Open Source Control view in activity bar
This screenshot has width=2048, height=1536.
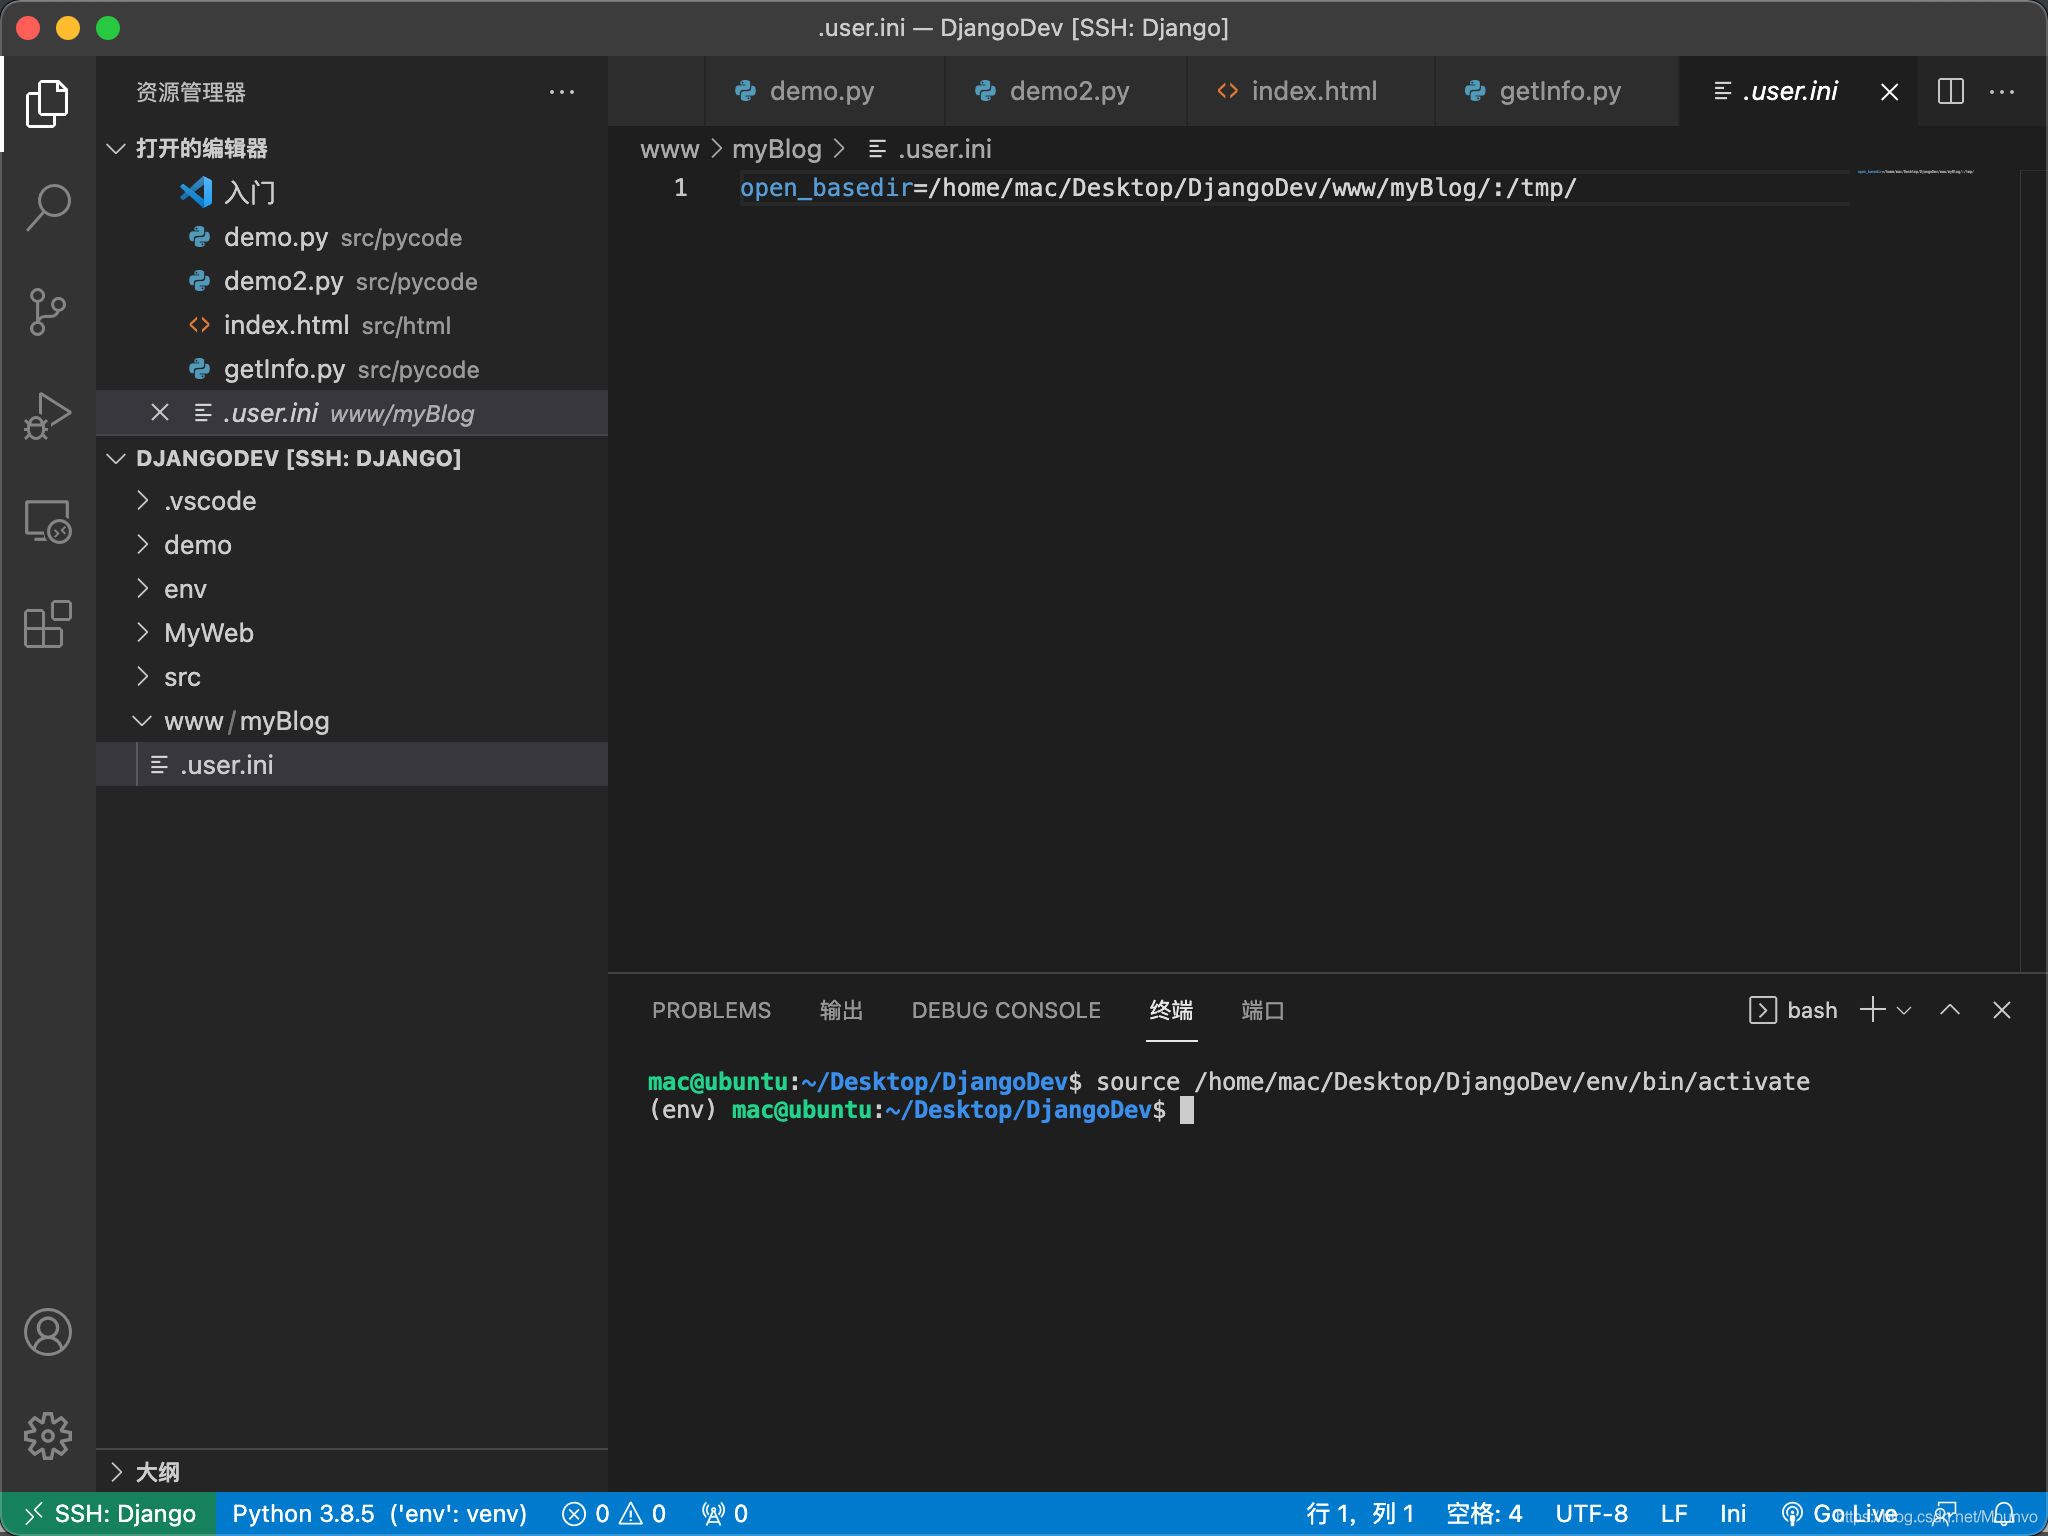[x=47, y=312]
